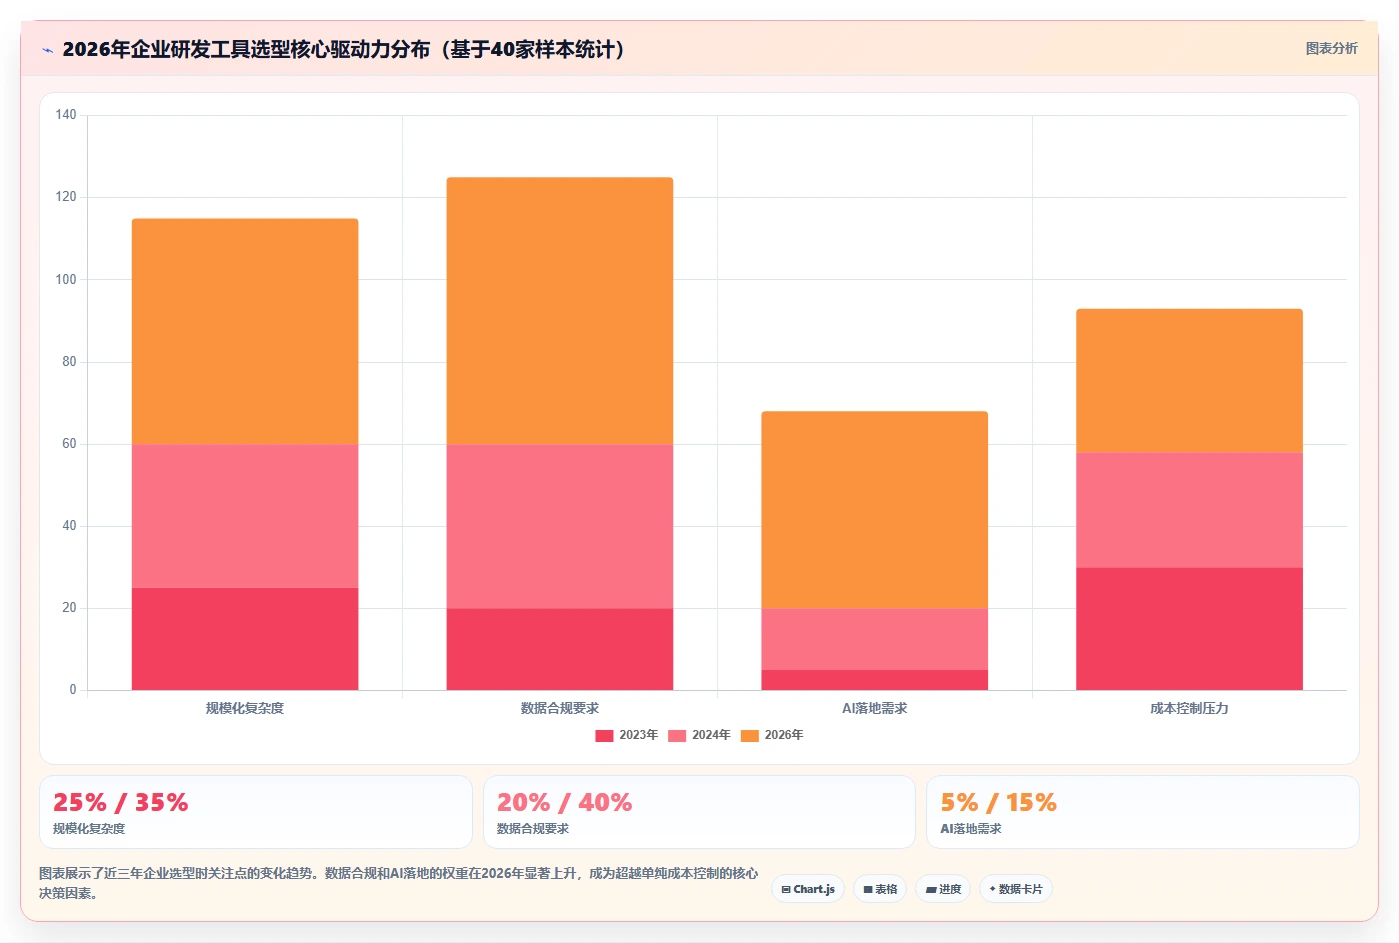Click the y-axis value 140
Image resolution: width=1399 pixels, height=943 pixels.
66,115
